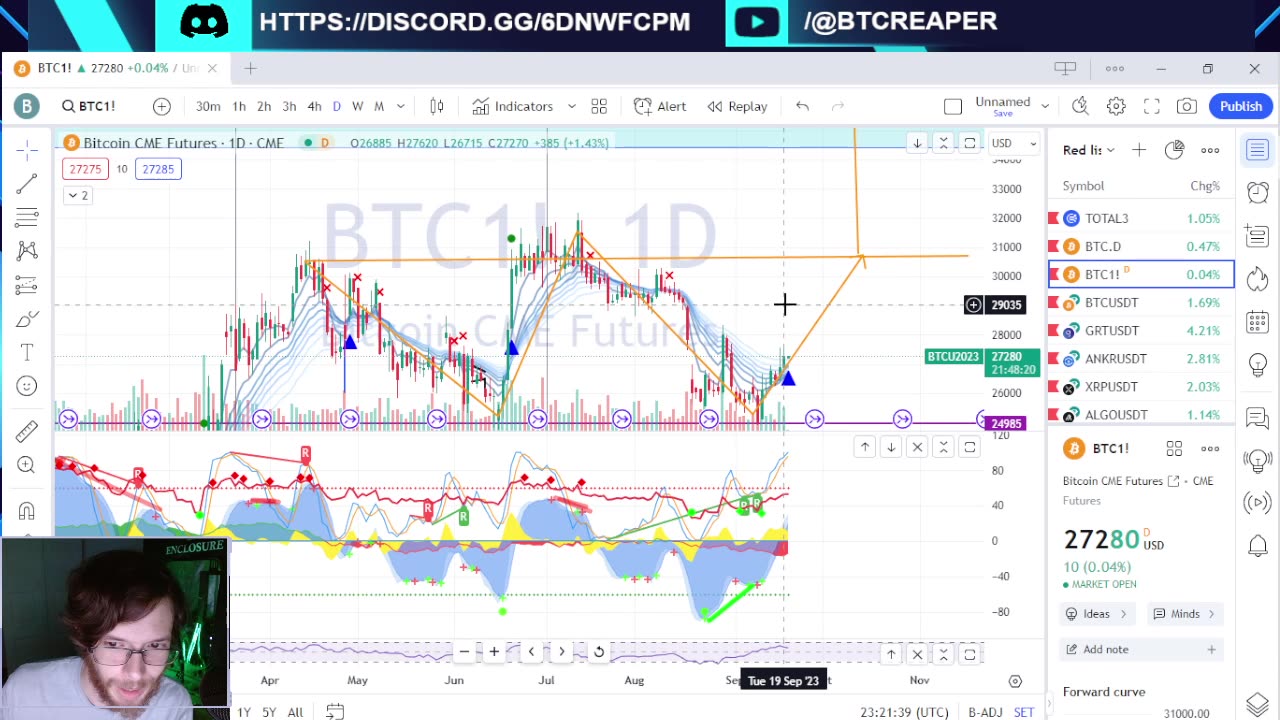The width and height of the screenshot is (1280, 720).
Task: Select the ruler measure tool
Action: [27, 431]
